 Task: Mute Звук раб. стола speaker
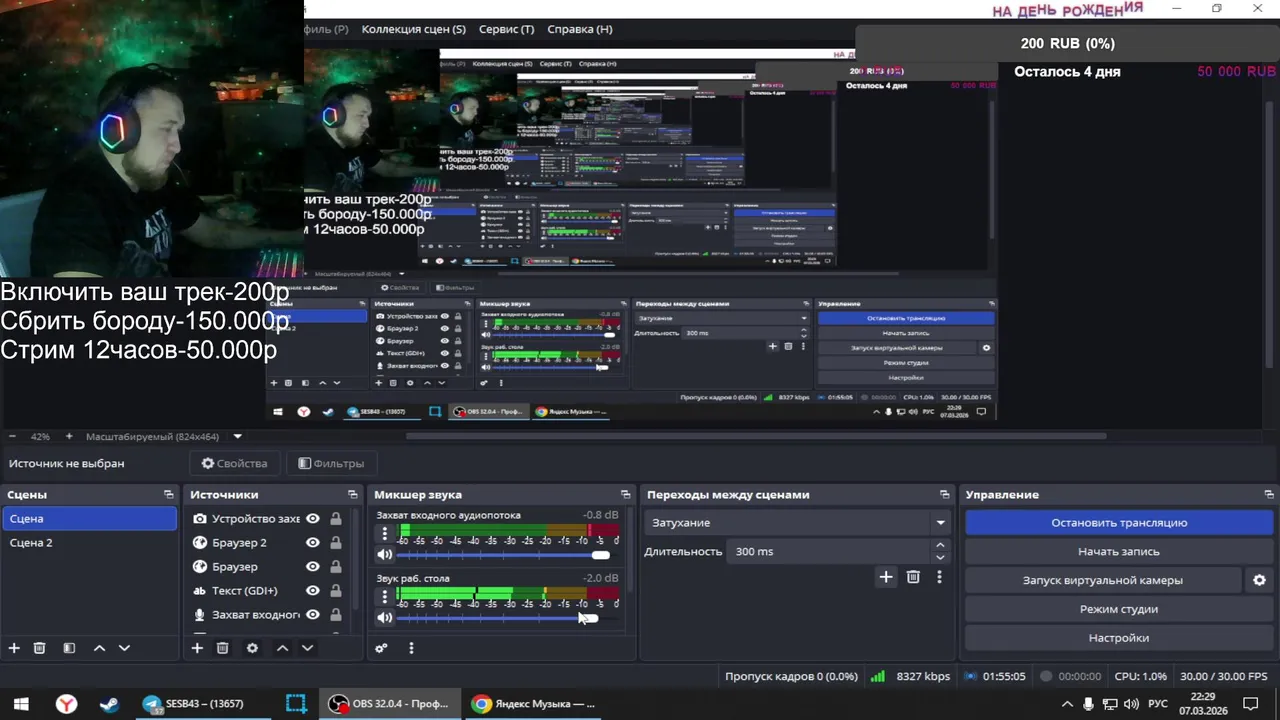point(385,618)
